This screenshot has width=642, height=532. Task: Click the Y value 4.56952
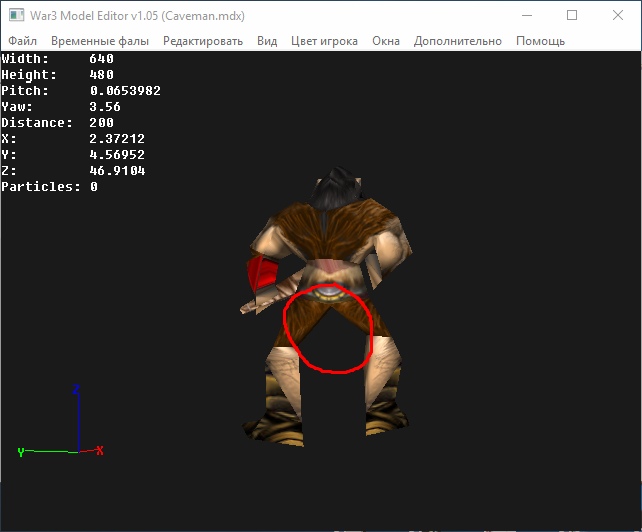point(117,154)
